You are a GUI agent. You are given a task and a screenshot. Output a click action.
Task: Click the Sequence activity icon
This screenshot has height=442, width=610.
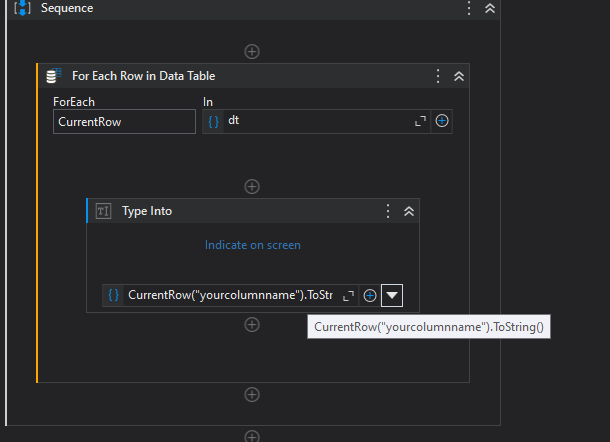[x=22, y=8]
